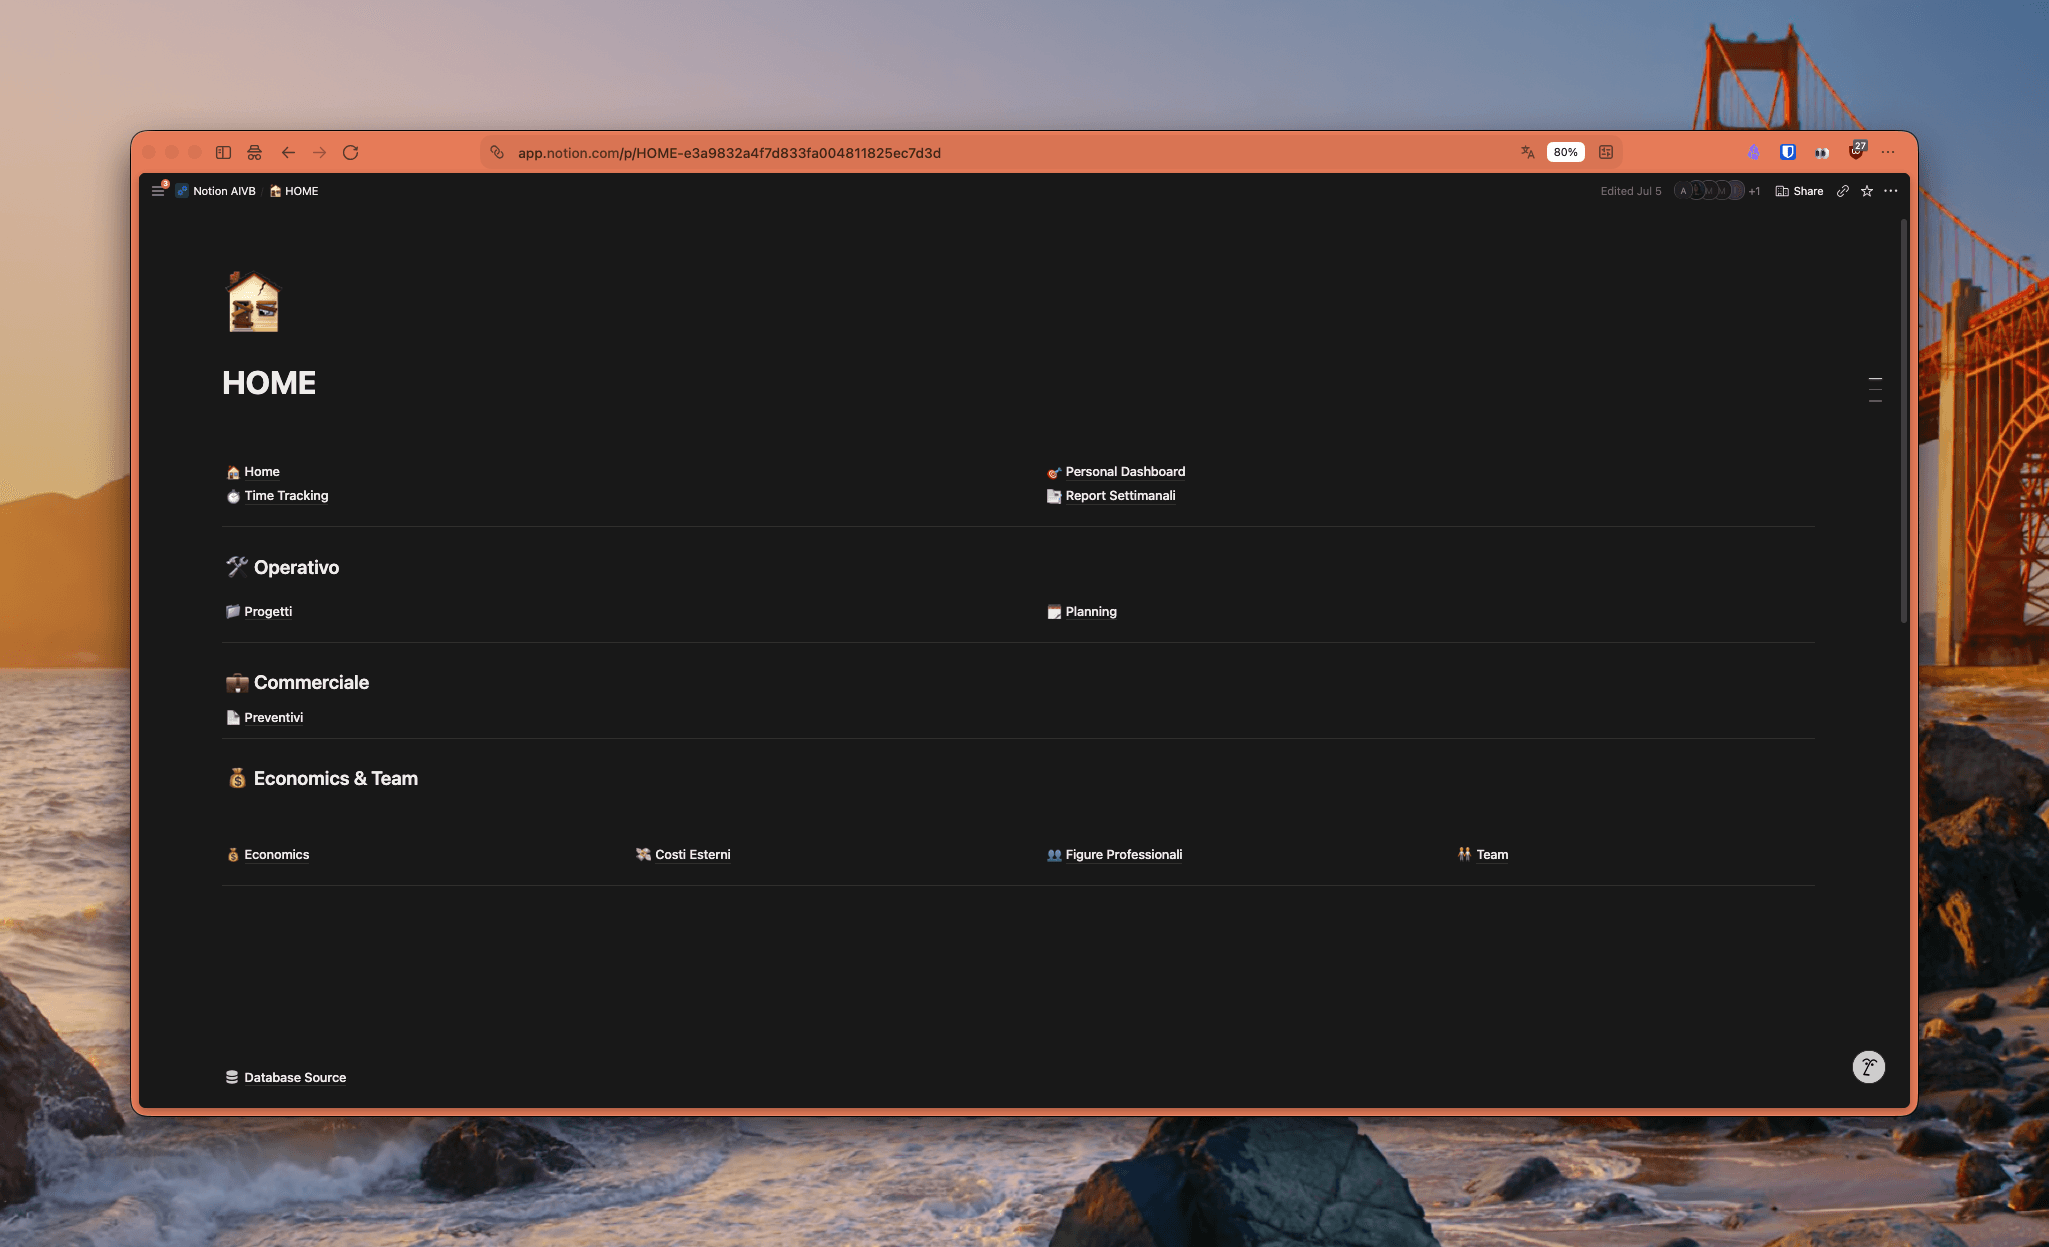The height and width of the screenshot is (1247, 2049).
Task: Select Notion AIVB breadcrumb item
Action: click(216, 191)
